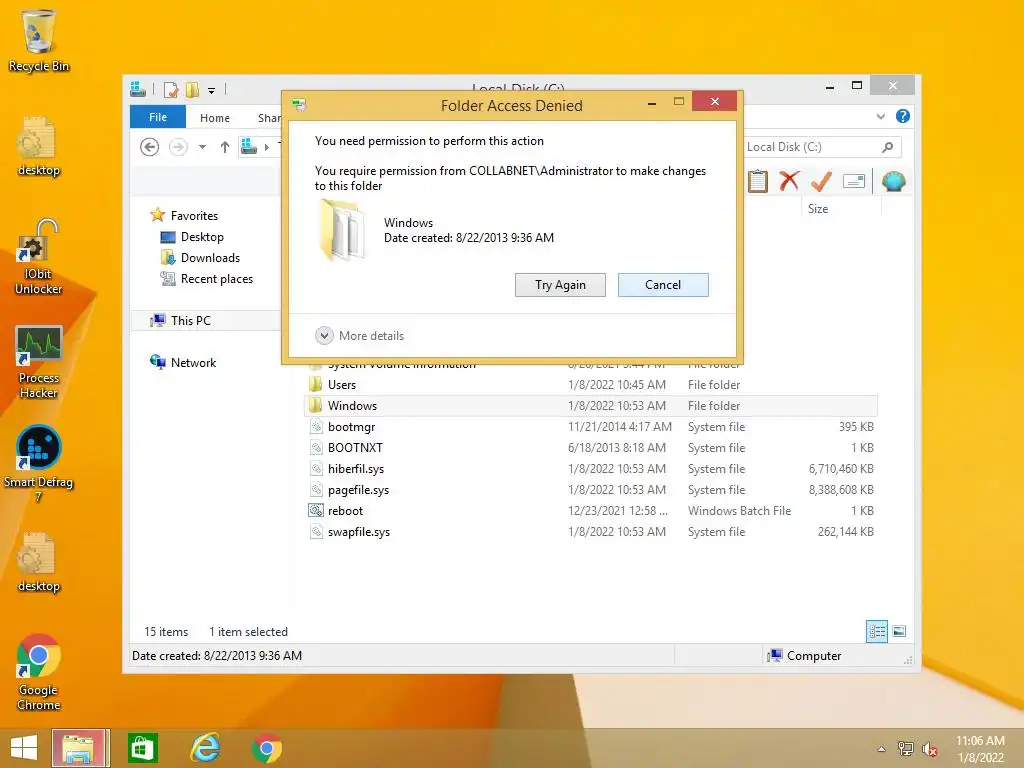Open Desktop under Favorites
Viewport: 1024px width, 768px height.
pyautogui.click(x=202, y=236)
